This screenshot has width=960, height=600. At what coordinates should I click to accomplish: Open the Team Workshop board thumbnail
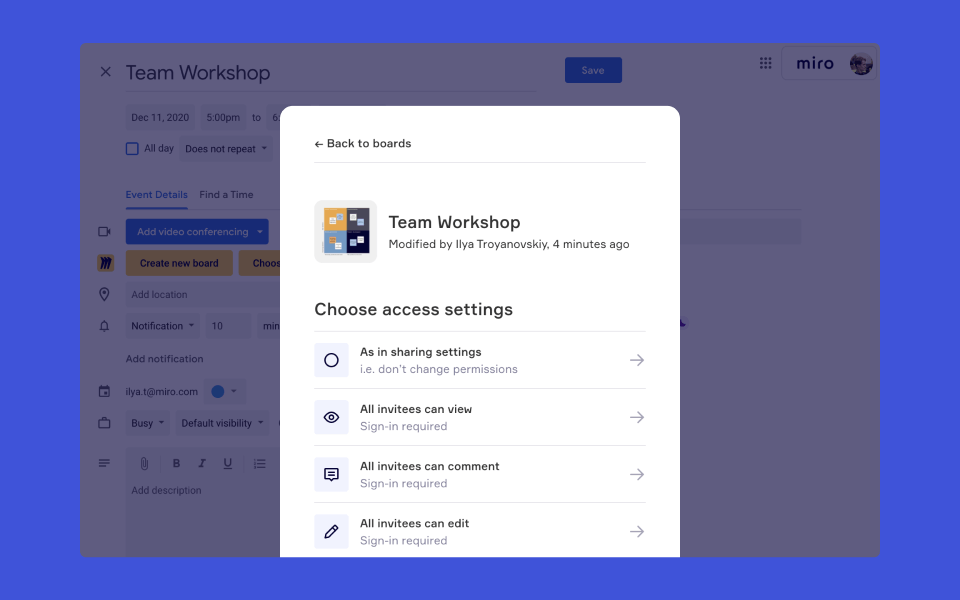(345, 231)
